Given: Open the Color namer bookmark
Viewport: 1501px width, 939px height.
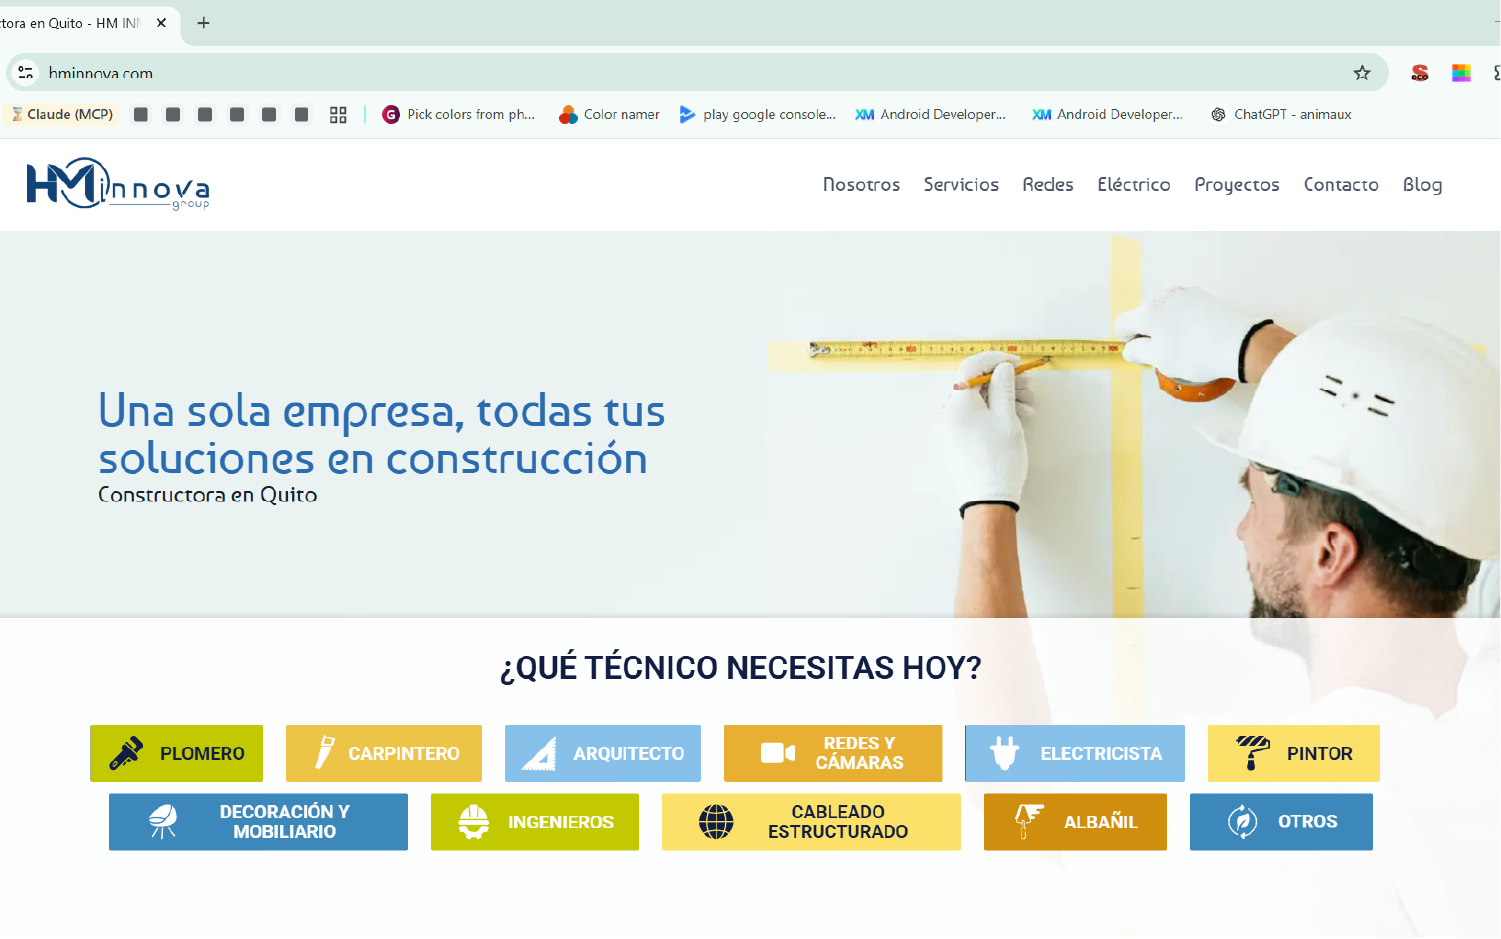Looking at the screenshot, I should (610, 115).
